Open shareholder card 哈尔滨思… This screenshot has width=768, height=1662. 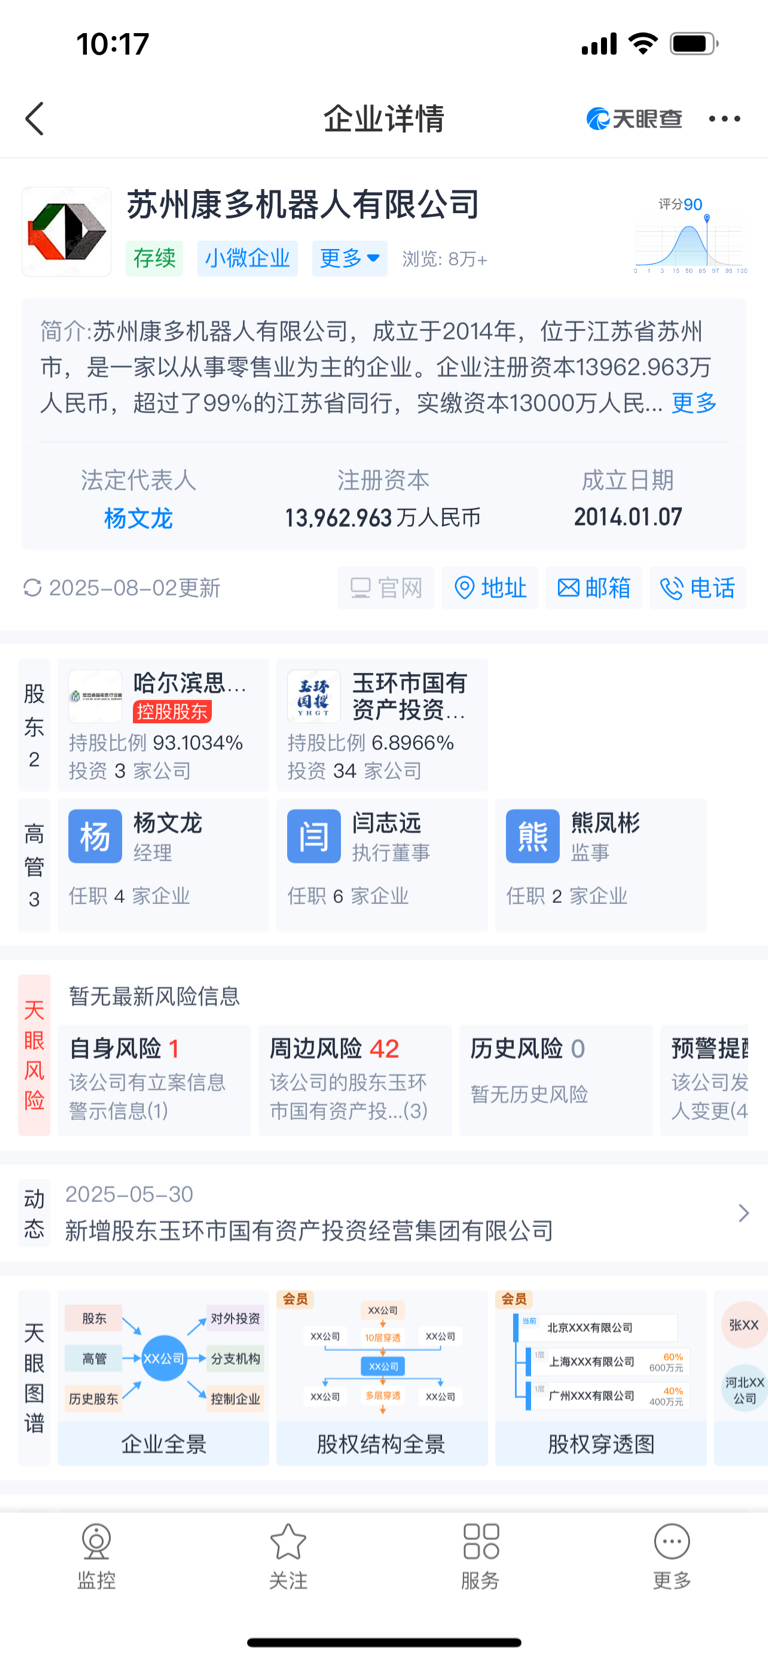click(x=163, y=725)
